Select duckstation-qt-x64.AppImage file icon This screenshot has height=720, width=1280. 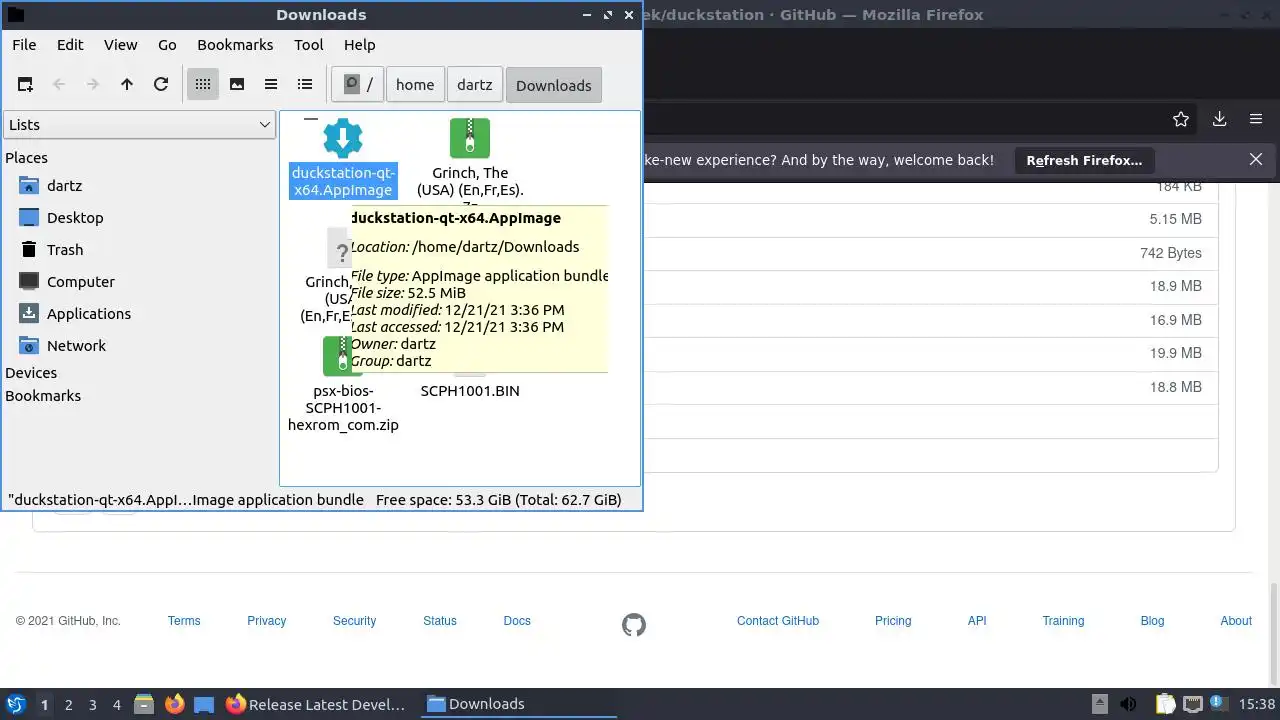point(343,138)
